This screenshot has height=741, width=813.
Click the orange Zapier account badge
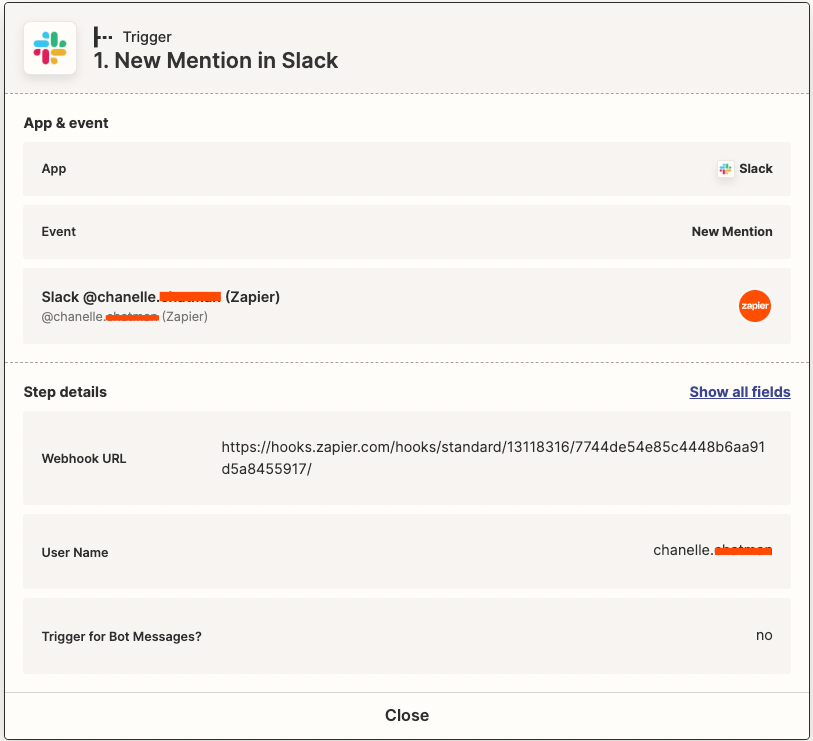754,306
